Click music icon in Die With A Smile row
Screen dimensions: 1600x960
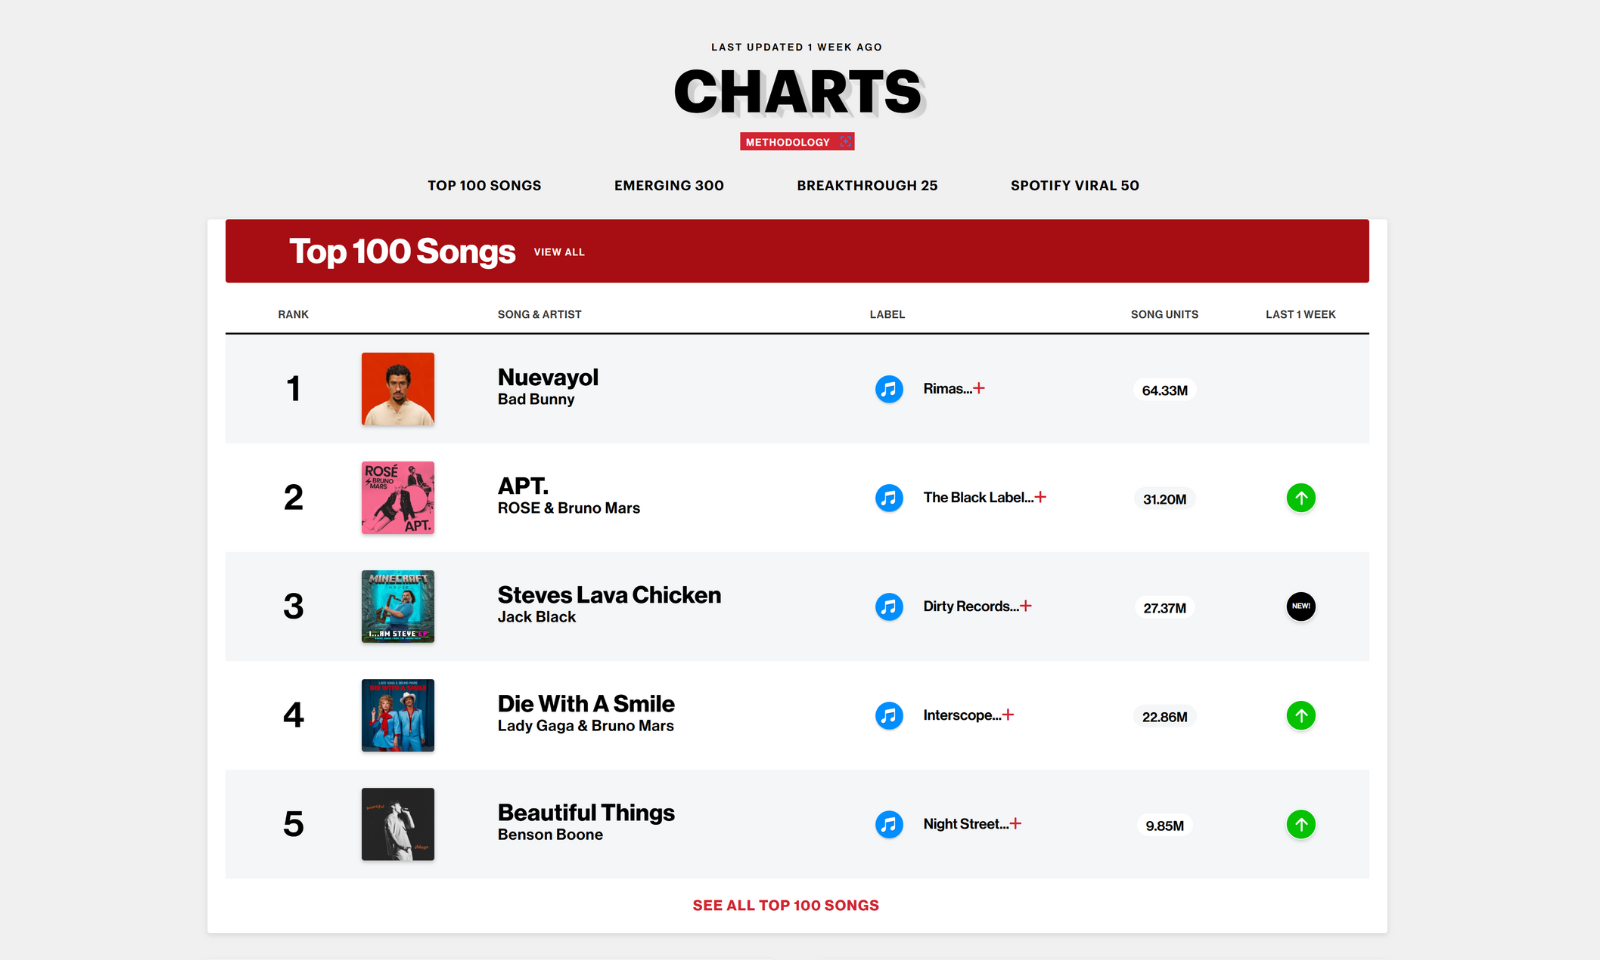tap(889, 716)
